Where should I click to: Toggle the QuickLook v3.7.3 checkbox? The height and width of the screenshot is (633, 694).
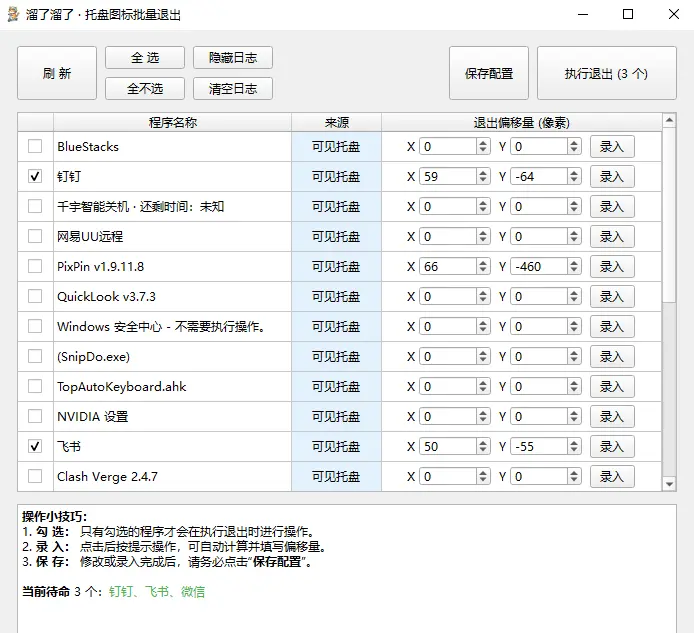[x=35, y=296]
